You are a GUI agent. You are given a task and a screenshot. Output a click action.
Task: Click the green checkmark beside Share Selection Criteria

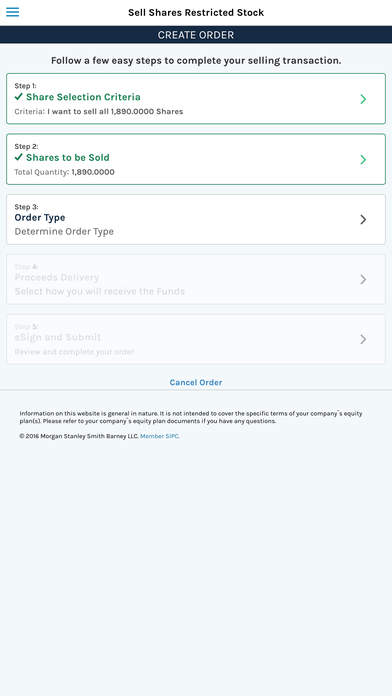pyautogui.click(x=19, y=96)
